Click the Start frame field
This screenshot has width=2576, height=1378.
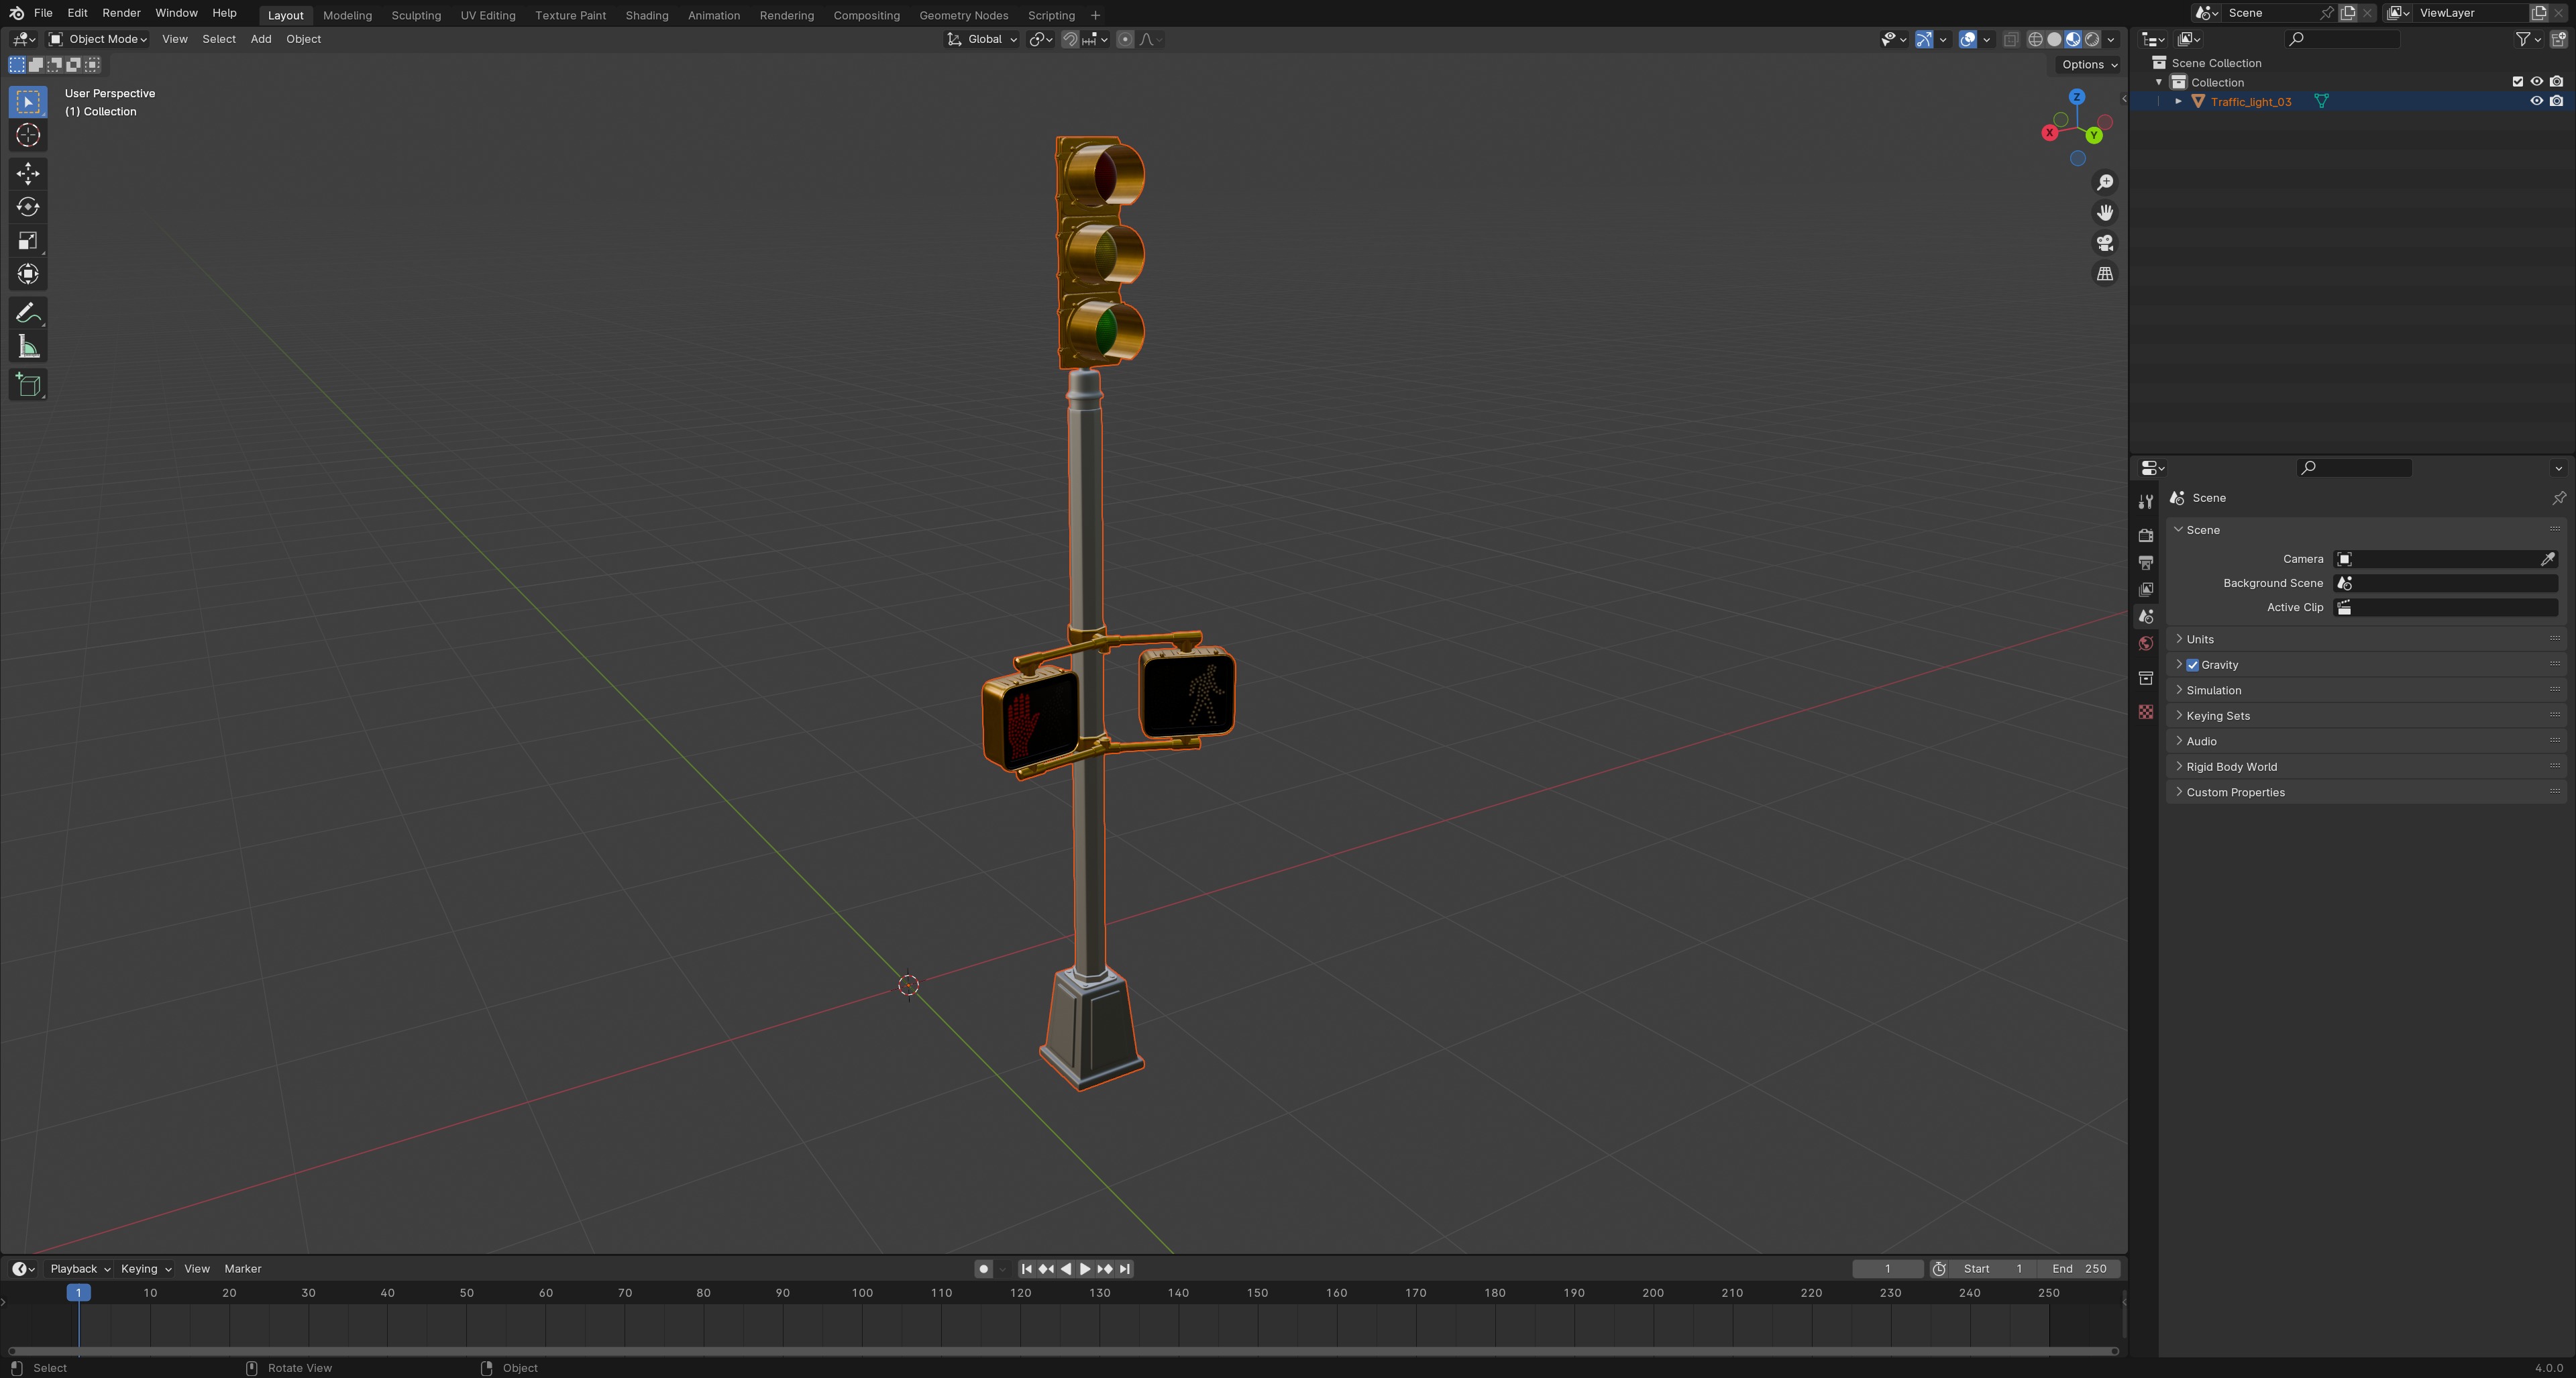coord(1993,1269)
